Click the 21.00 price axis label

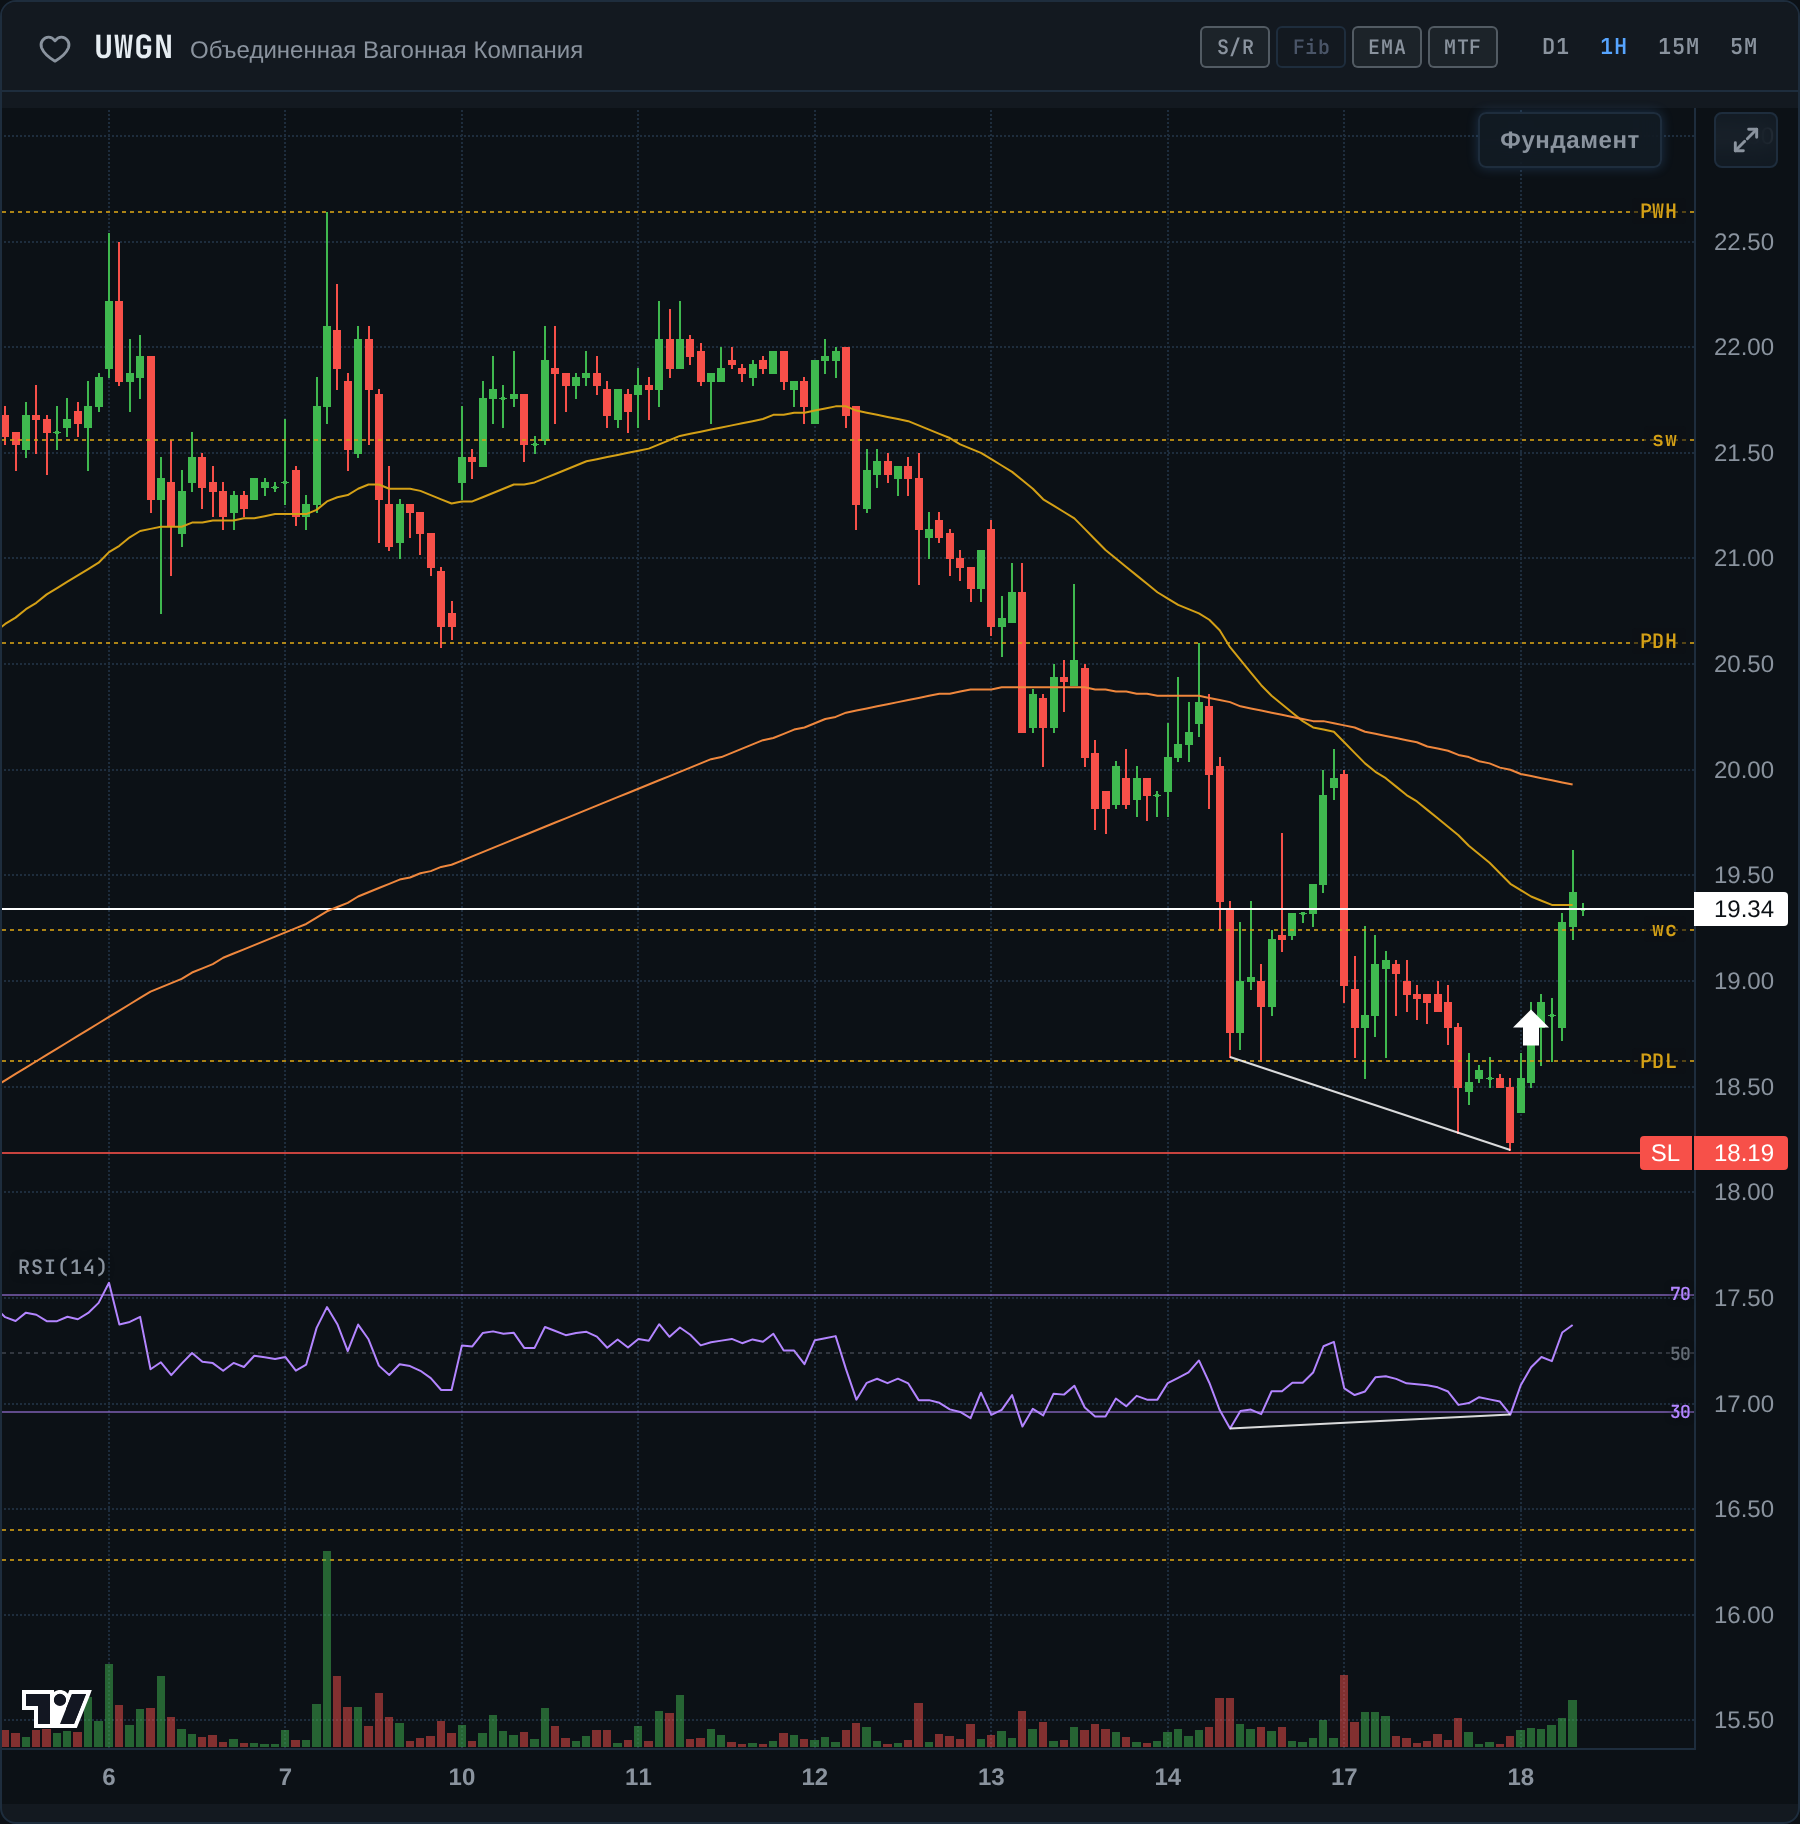point(1744,558)
